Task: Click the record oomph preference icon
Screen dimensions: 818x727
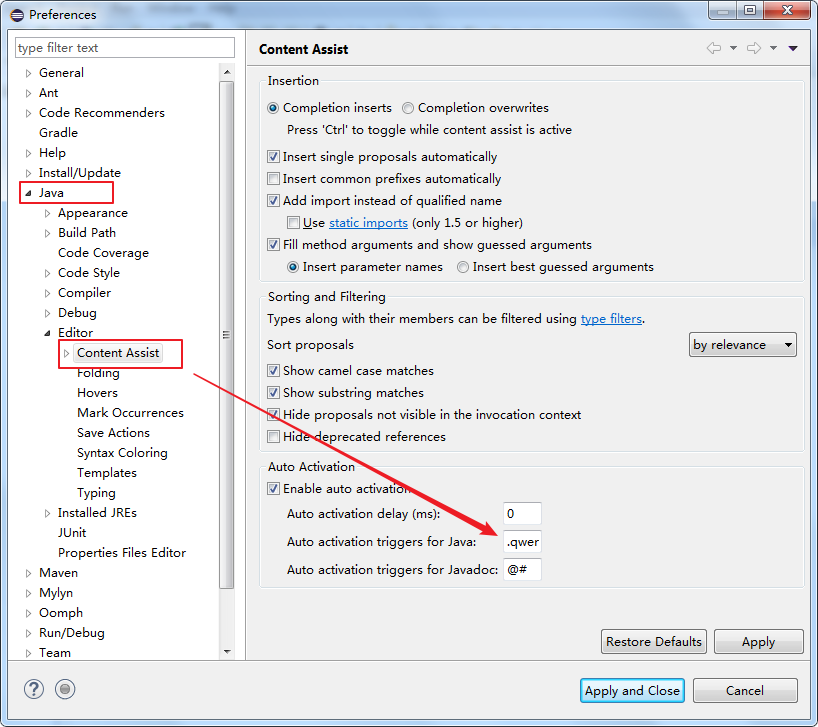Action: tap(65, 689)
